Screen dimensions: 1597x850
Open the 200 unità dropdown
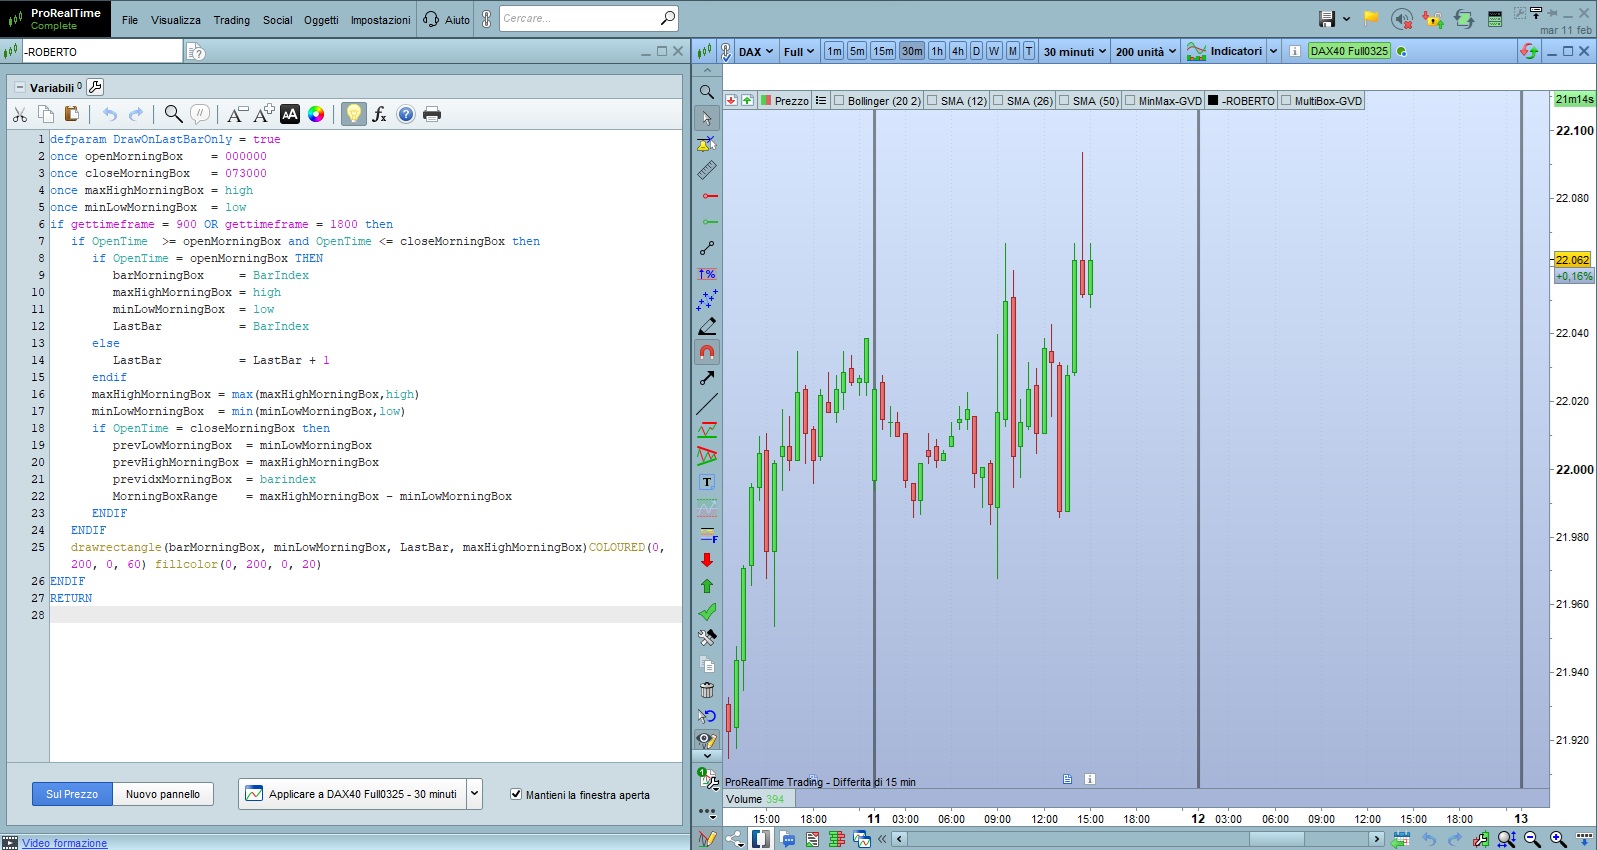(x=1146, y=51)
